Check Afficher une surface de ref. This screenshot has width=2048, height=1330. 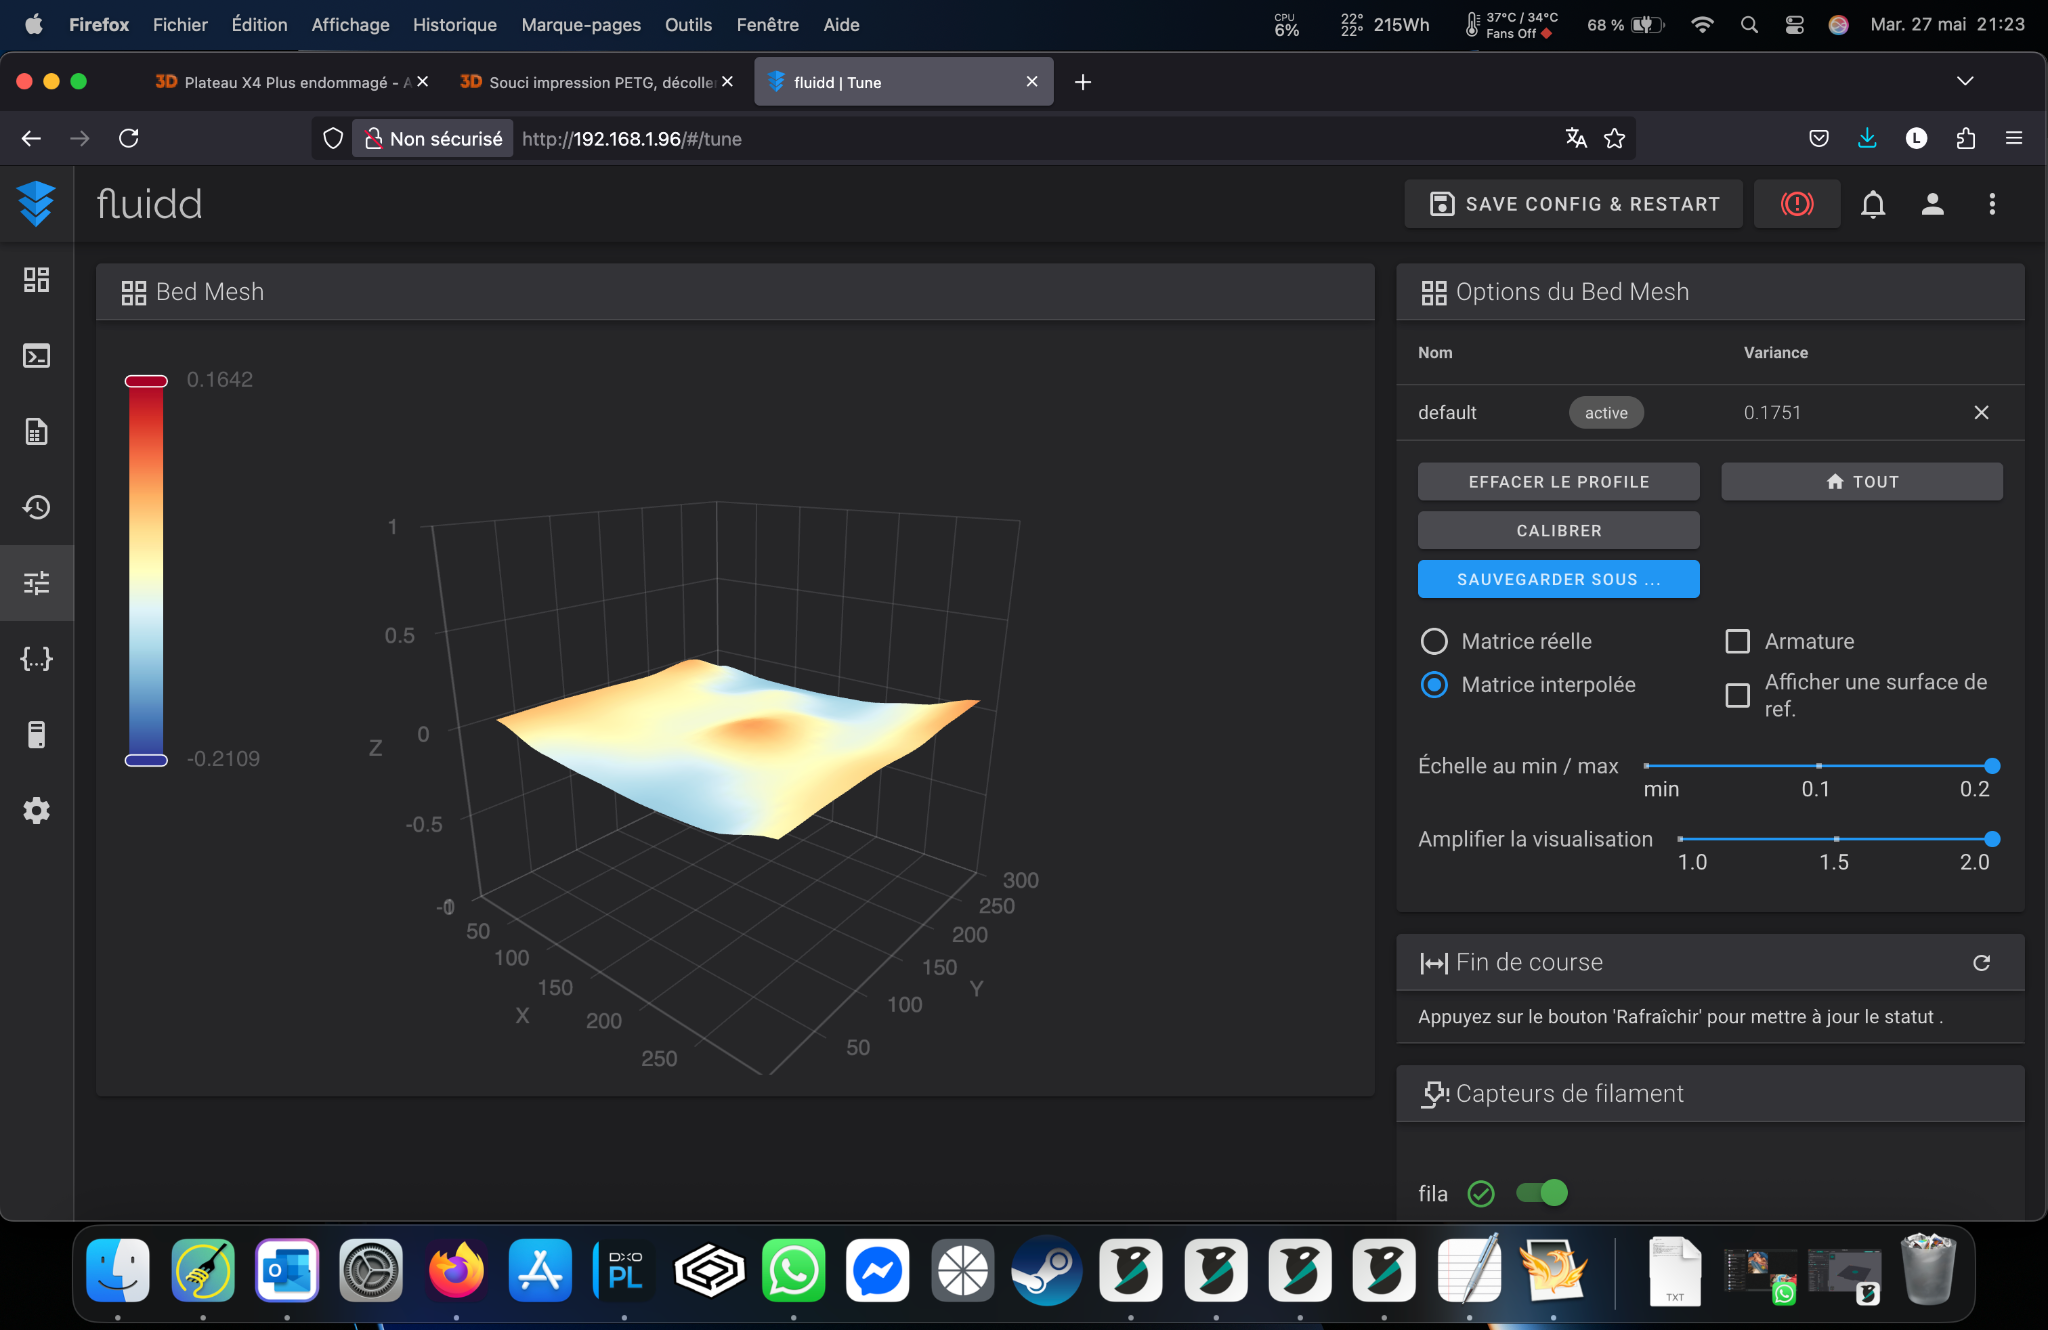point(1738,695)
